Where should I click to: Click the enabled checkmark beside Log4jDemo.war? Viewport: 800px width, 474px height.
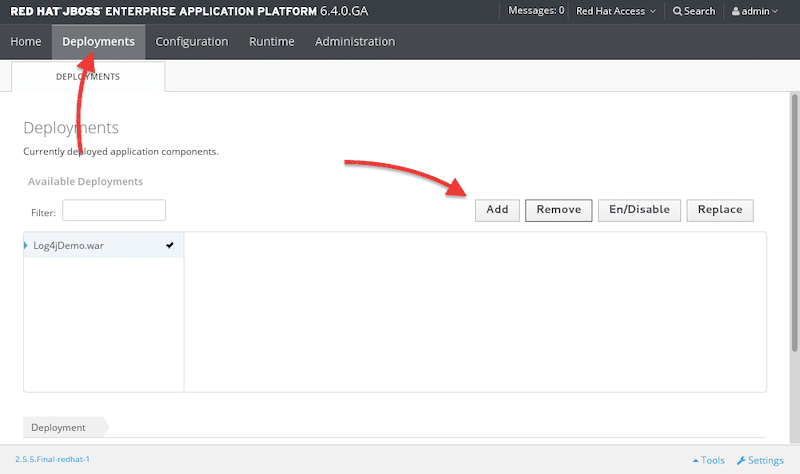pos(170,245)
